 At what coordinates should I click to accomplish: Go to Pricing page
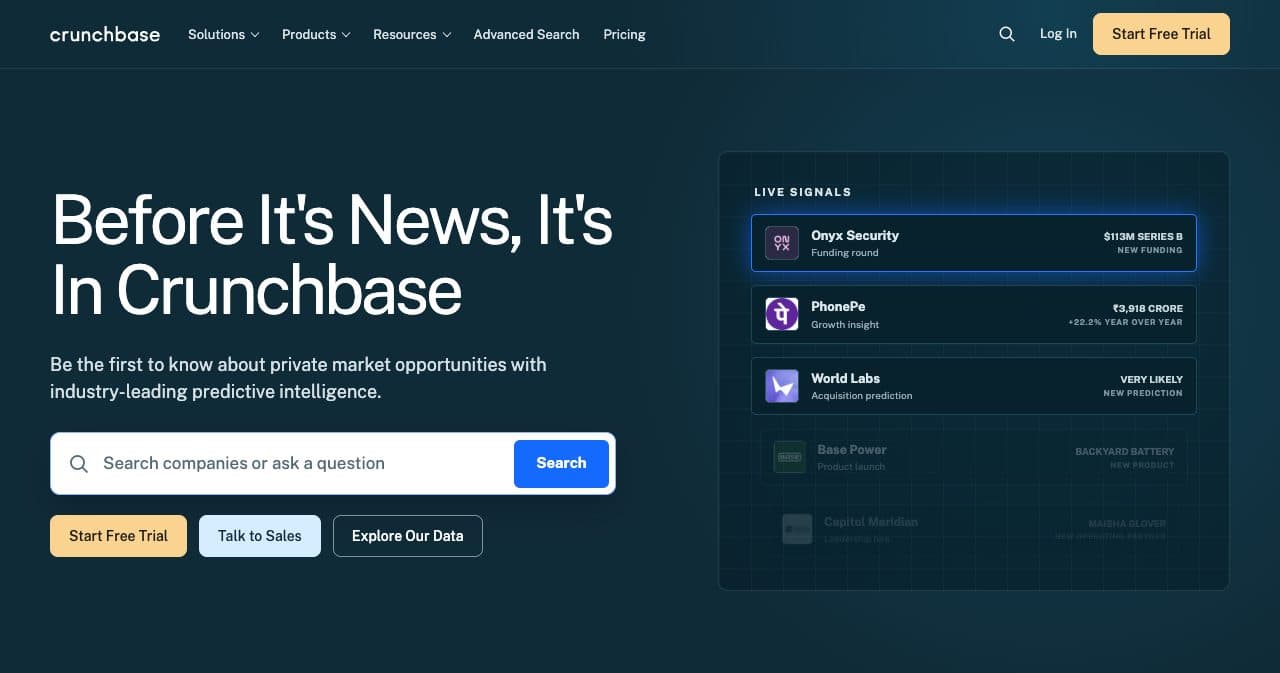point(624,34)
